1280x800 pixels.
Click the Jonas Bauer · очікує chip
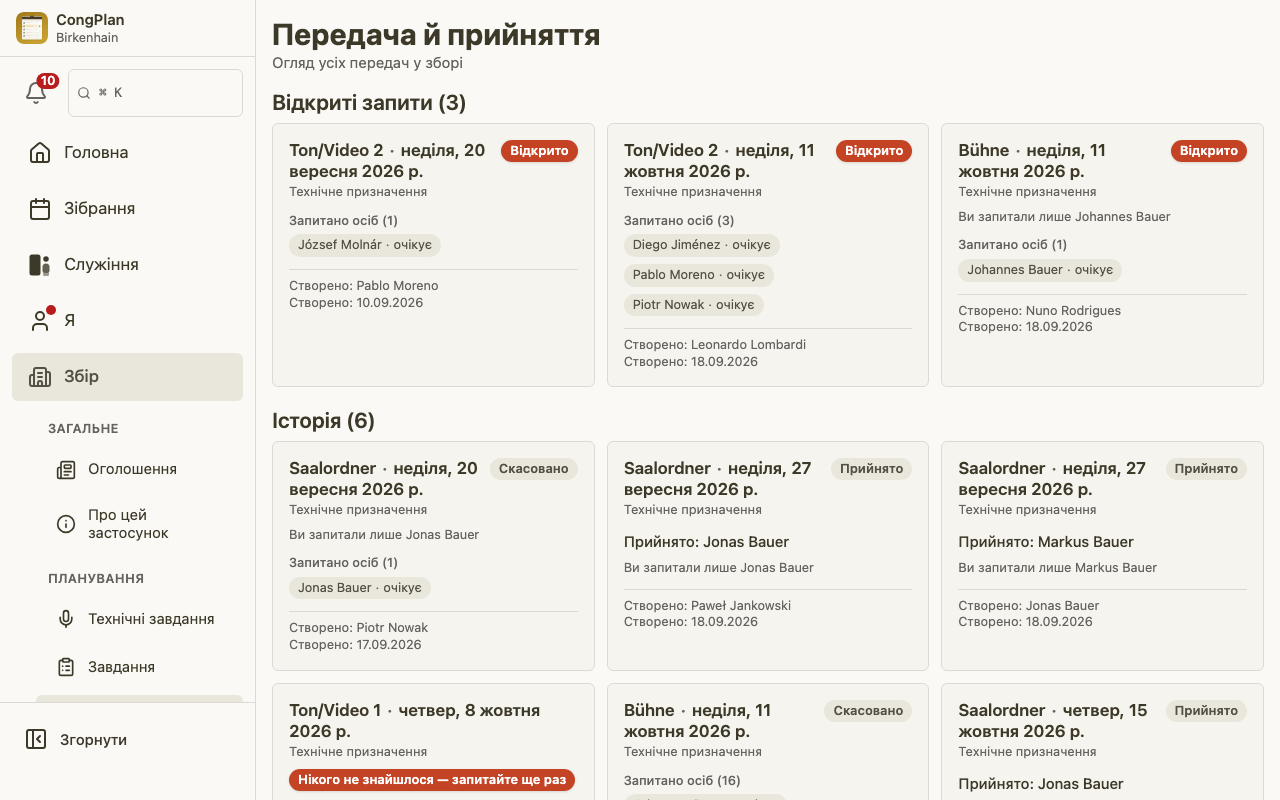[360, 588]
